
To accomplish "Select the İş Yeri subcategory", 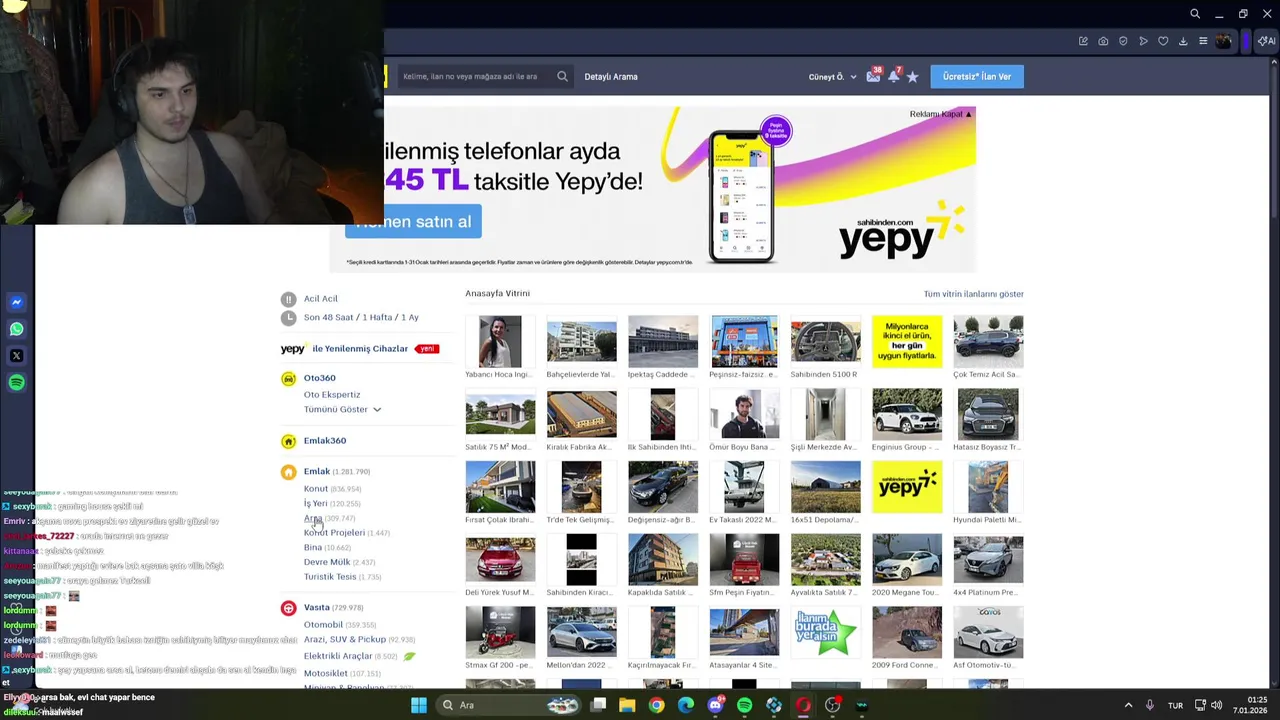I will coord(315,503).
